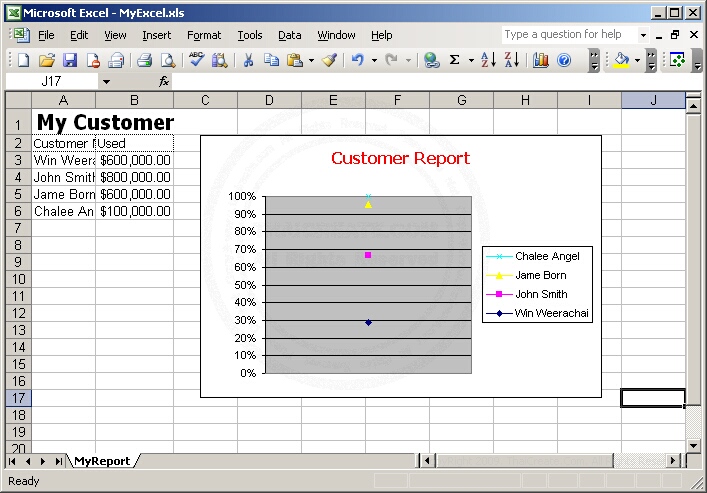This screenshot has width=707, height=493.
Task: Click the magenta John Smith data point
Action: tap(368, 255)
